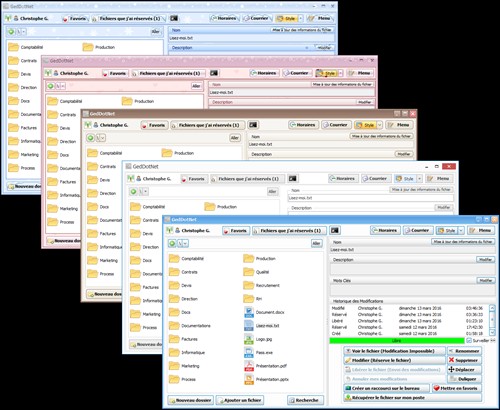Open Menu button in front blue window
The height and width of the screenshot is (410, 500).
(481, 230)
